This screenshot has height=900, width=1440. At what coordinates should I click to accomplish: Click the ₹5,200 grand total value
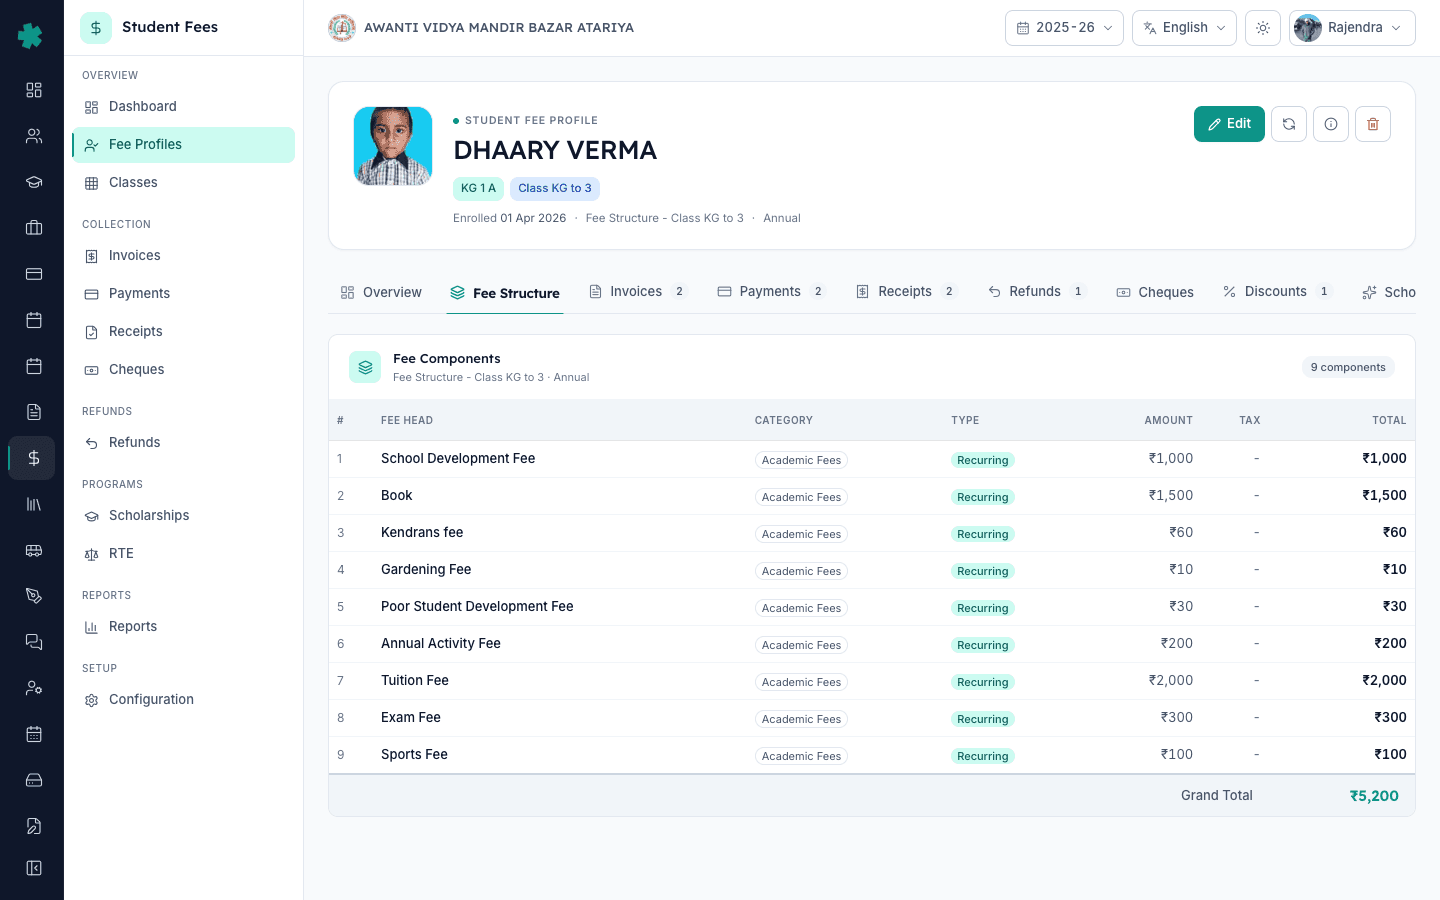coord(1374,796)
